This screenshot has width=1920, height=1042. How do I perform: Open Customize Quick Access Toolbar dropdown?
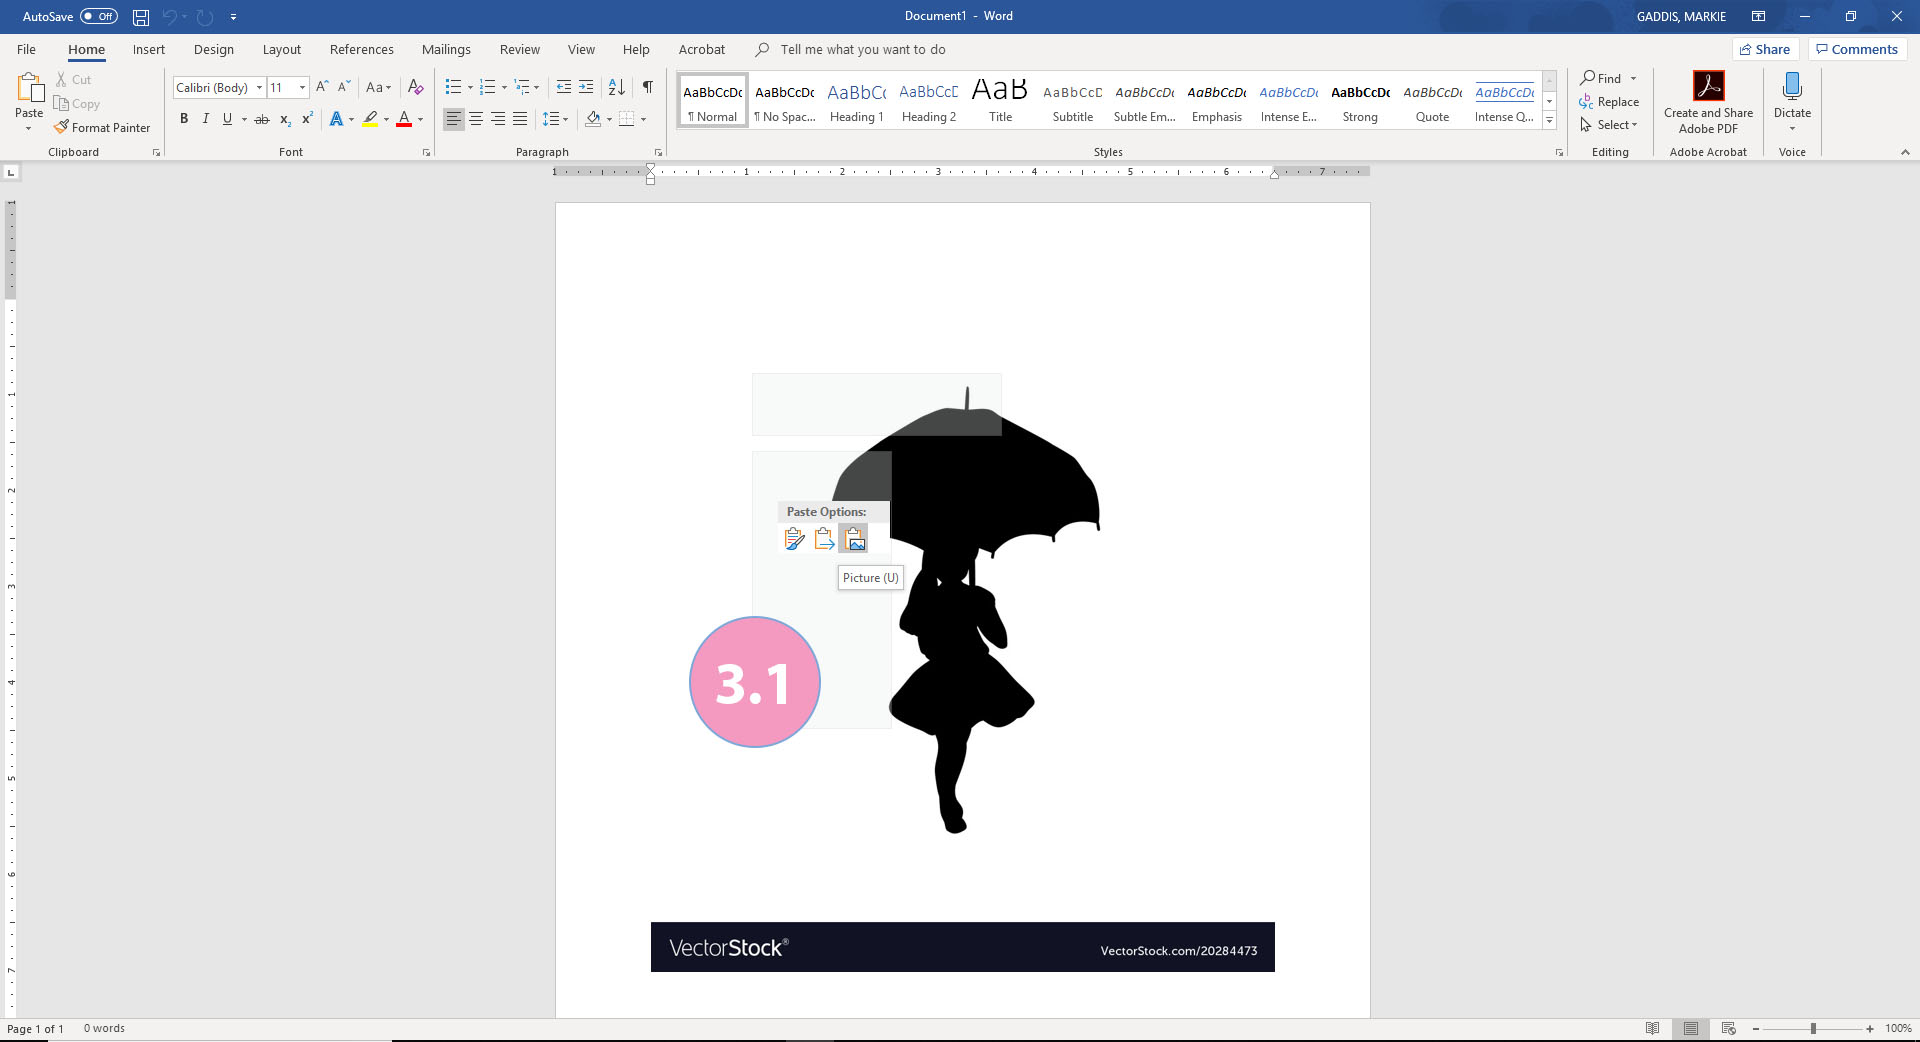tap(233, 17)
